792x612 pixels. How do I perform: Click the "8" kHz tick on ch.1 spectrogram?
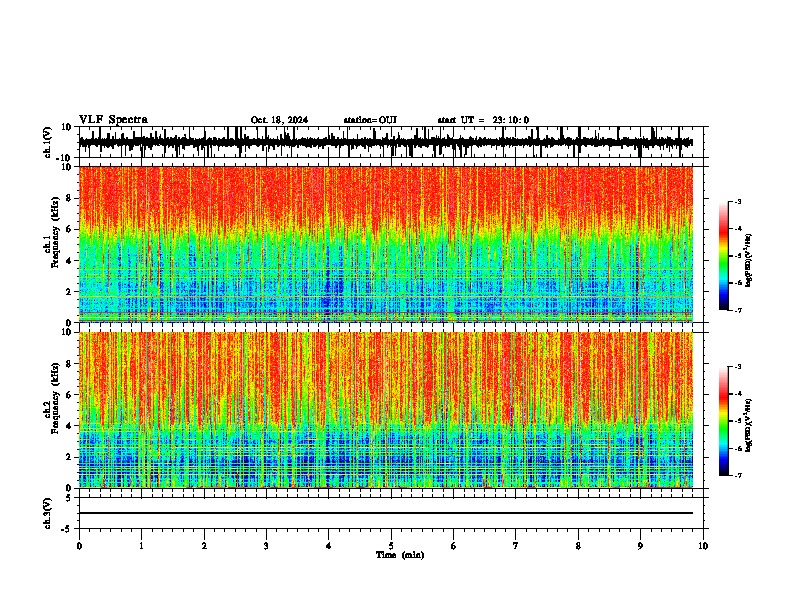[x=70, y=198]
